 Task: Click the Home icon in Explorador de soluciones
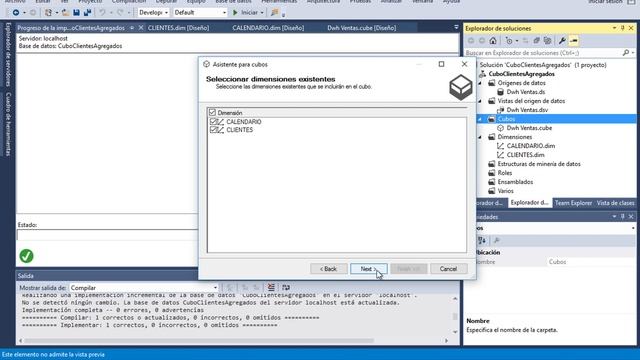493,40
